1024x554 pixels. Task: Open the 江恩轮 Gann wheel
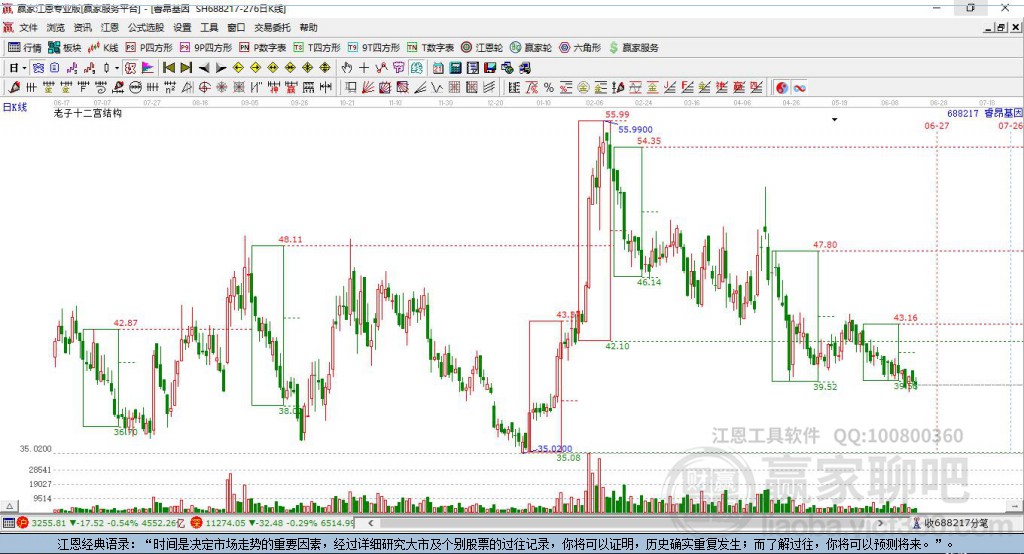click(x=481, y=48)
